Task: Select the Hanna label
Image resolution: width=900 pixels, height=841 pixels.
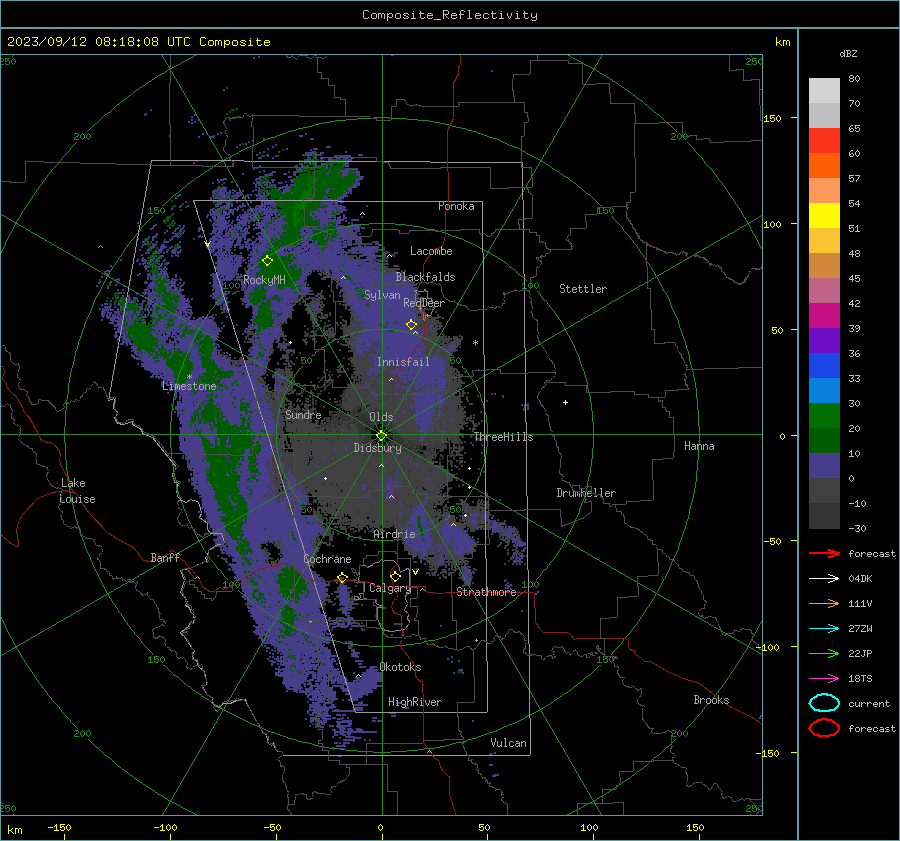Action: 699,446
